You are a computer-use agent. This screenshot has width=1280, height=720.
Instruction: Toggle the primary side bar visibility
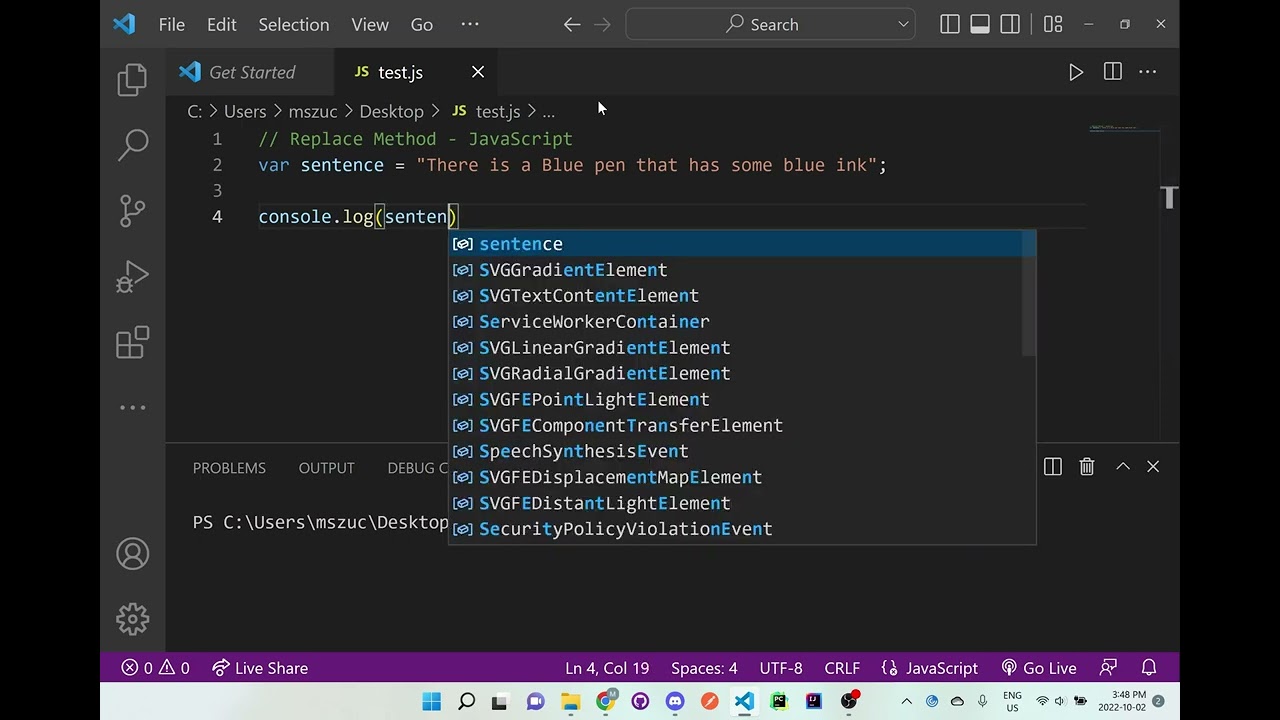click(x=950, y=25)
